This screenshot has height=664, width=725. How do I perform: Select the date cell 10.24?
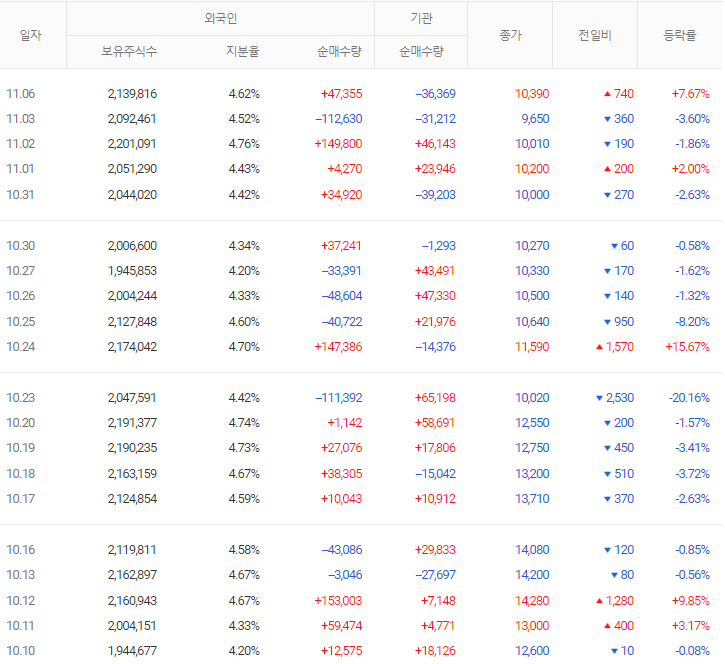pos(21,346)
